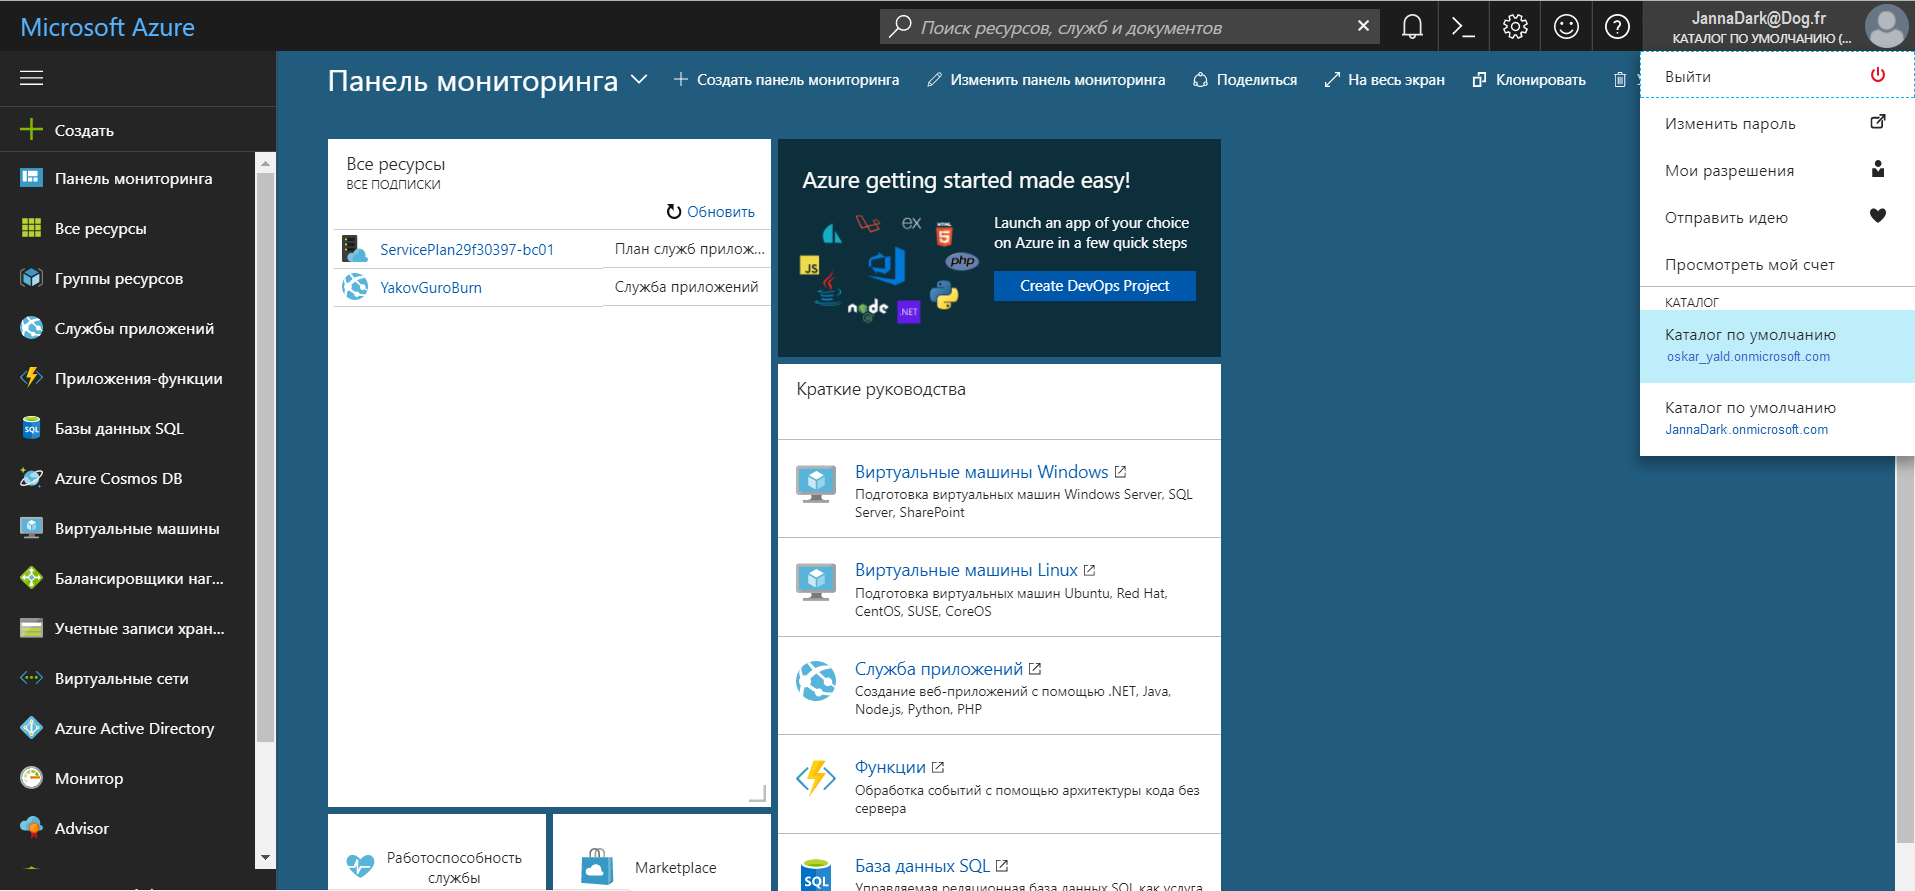1915x891 pixels.
Task: Click the Базы данных SQL icon
Action: point(32,428)
